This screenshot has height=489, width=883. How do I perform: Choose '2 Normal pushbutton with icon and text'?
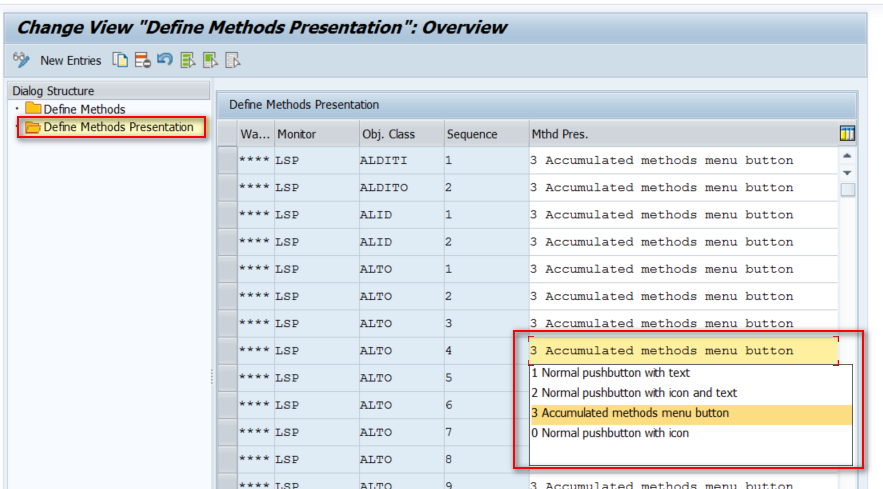coord(691,393)
